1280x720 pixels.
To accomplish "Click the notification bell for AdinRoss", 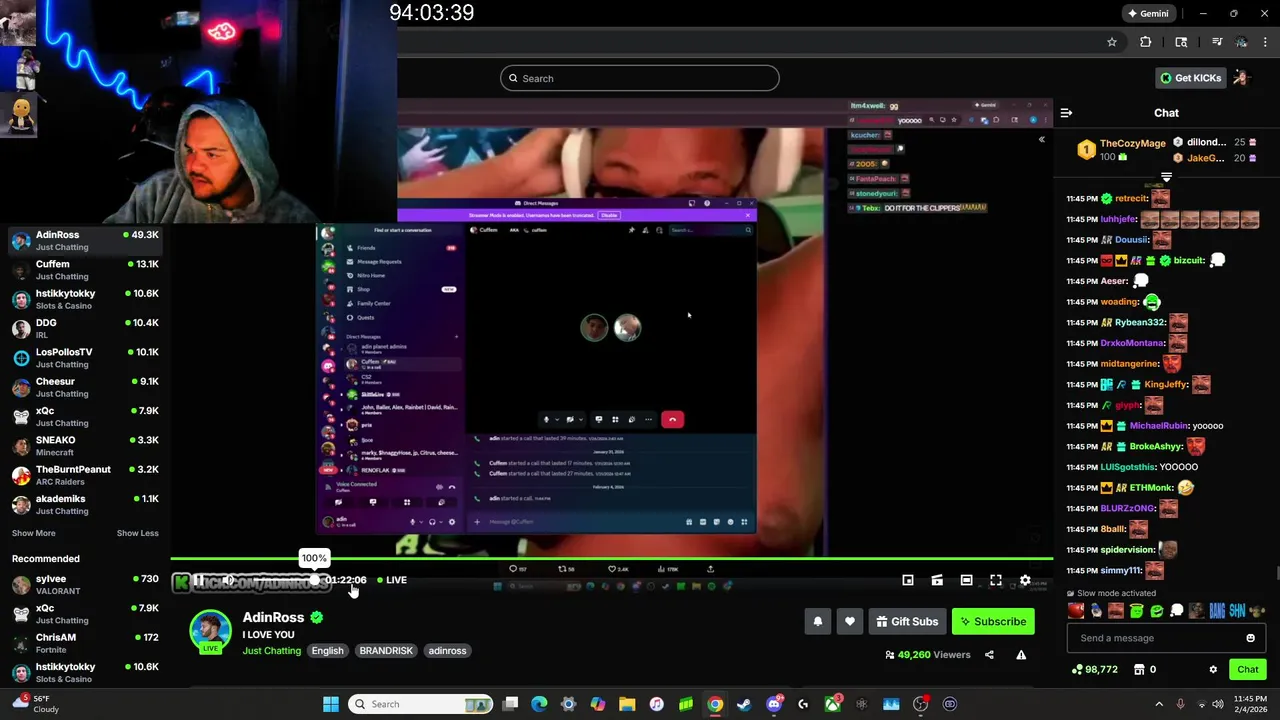I will tap(817, 621).
